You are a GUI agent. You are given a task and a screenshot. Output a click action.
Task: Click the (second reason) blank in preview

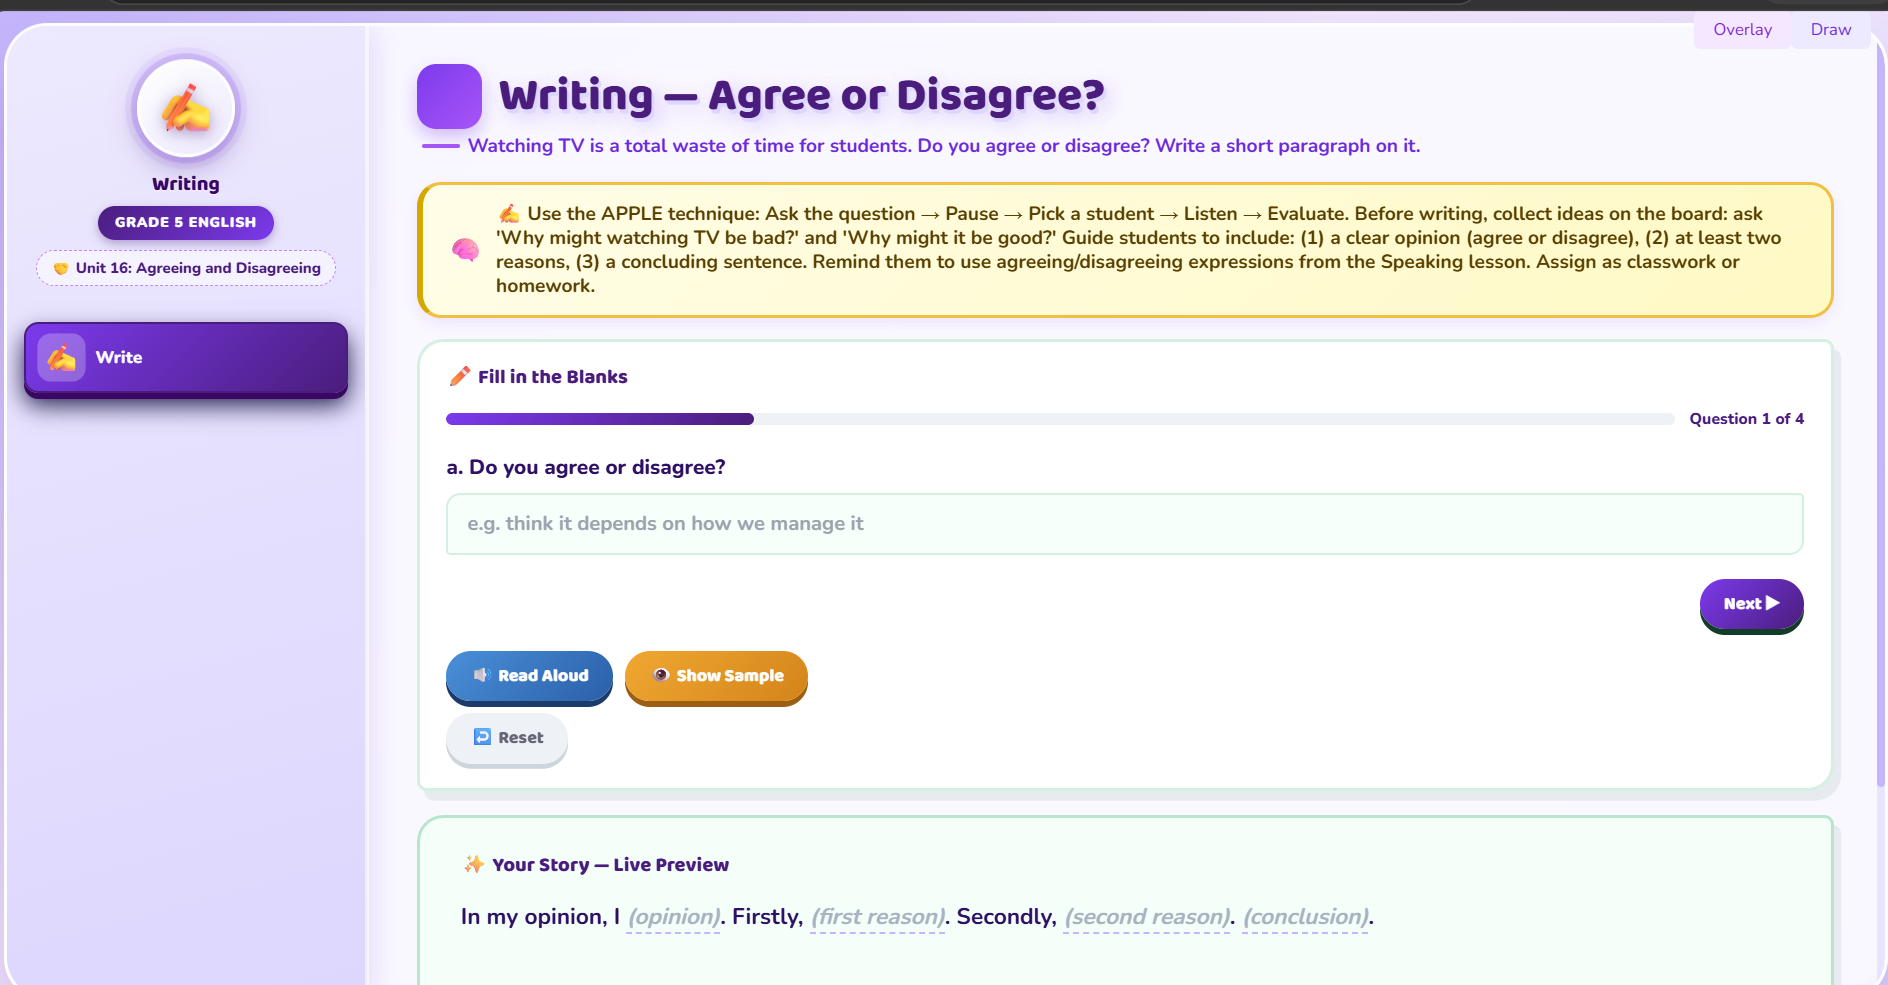click(1147, 917)
